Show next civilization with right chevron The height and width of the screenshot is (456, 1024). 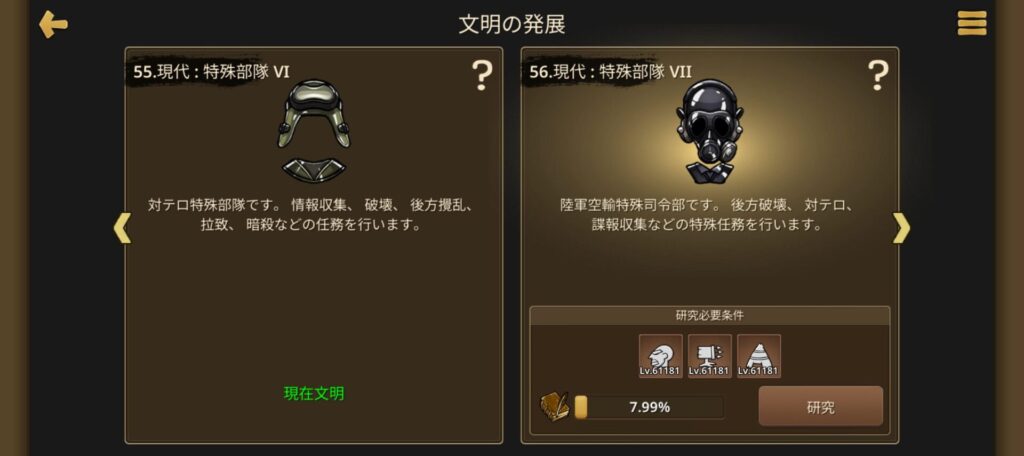[901, 228]
